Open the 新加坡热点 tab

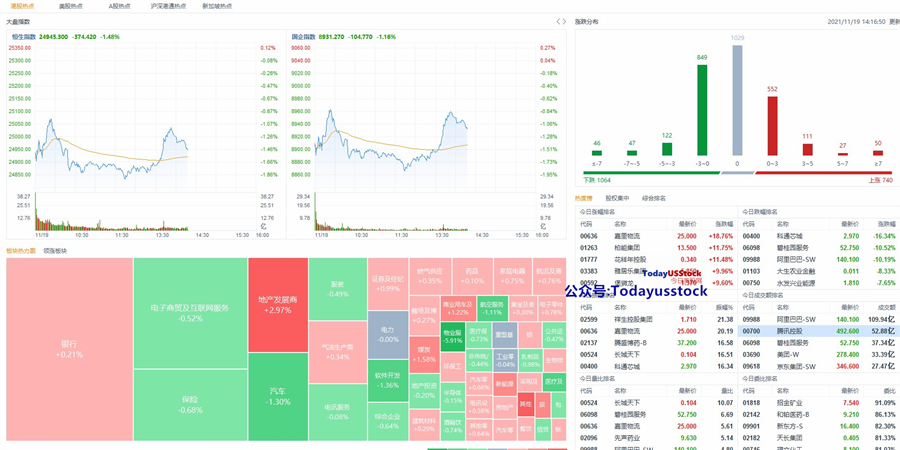click(217, 6)
